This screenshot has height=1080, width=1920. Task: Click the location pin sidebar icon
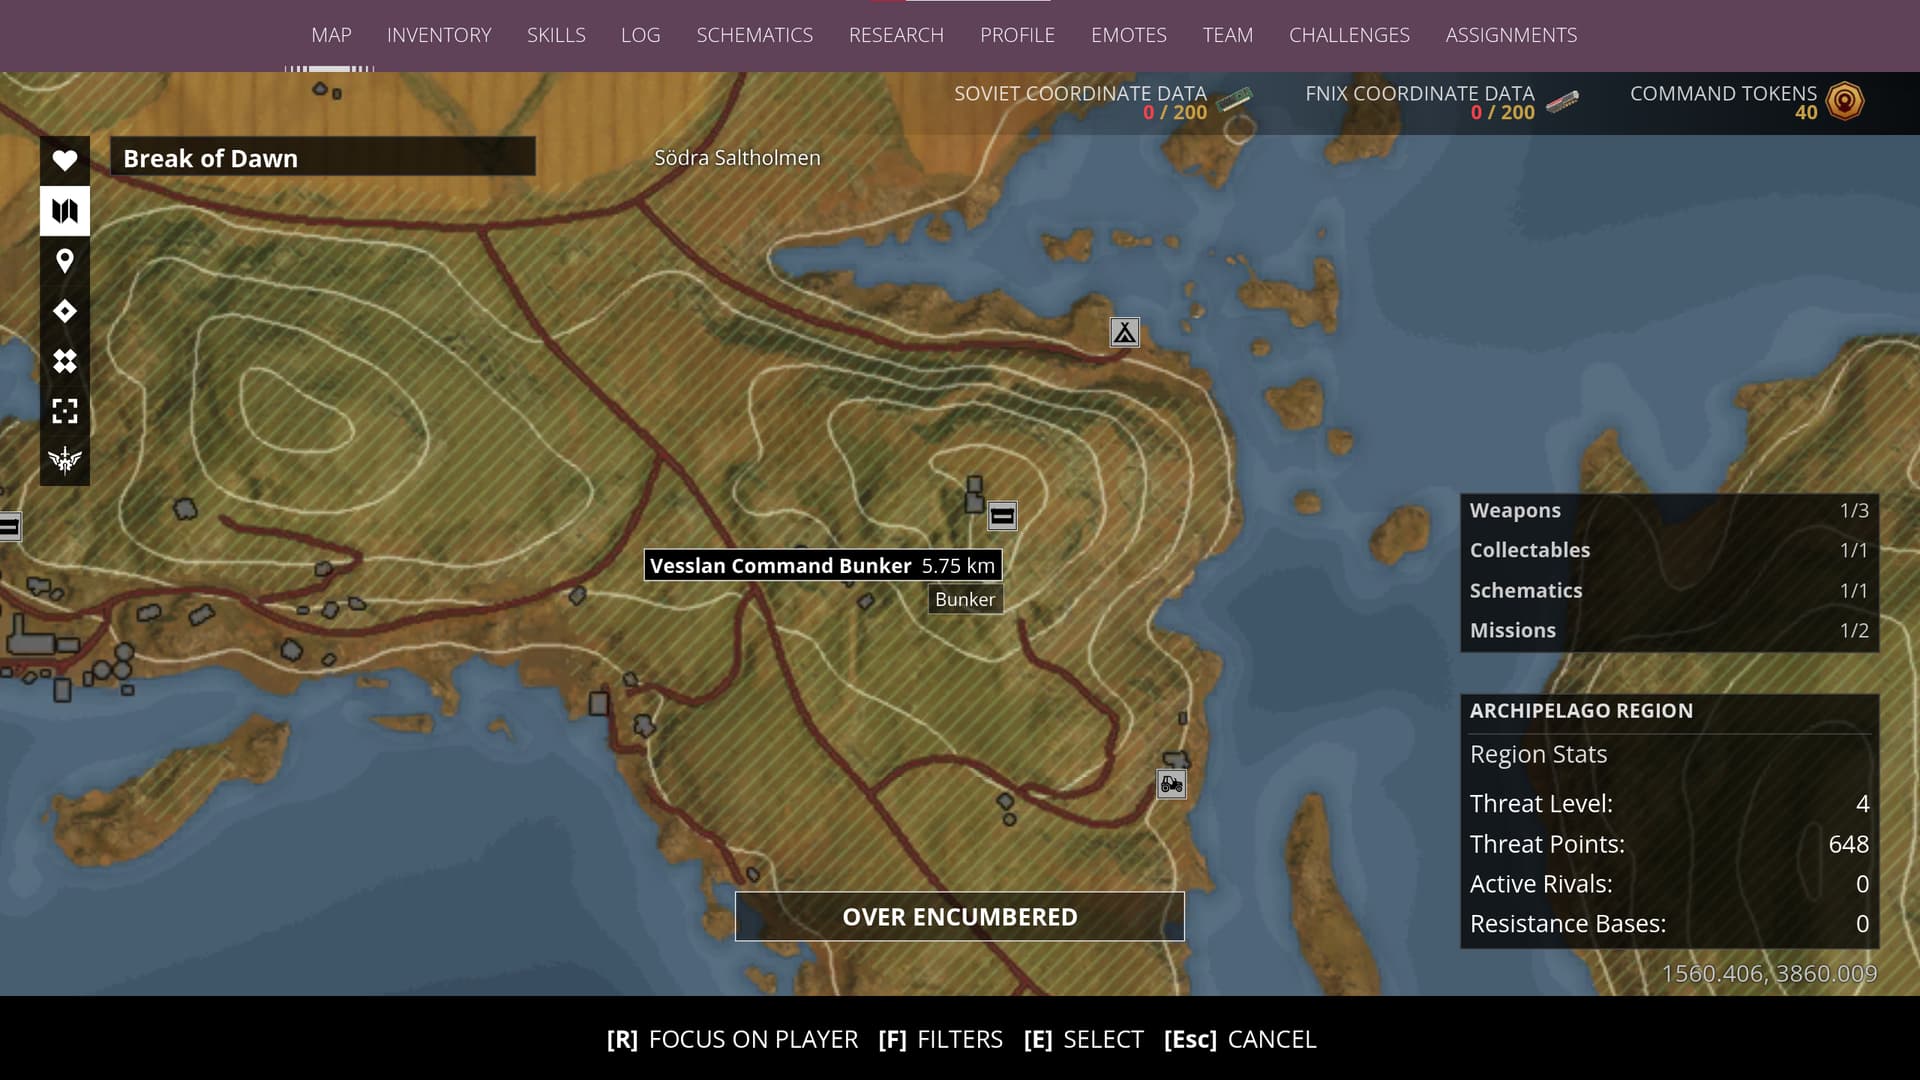click(65, 261)
